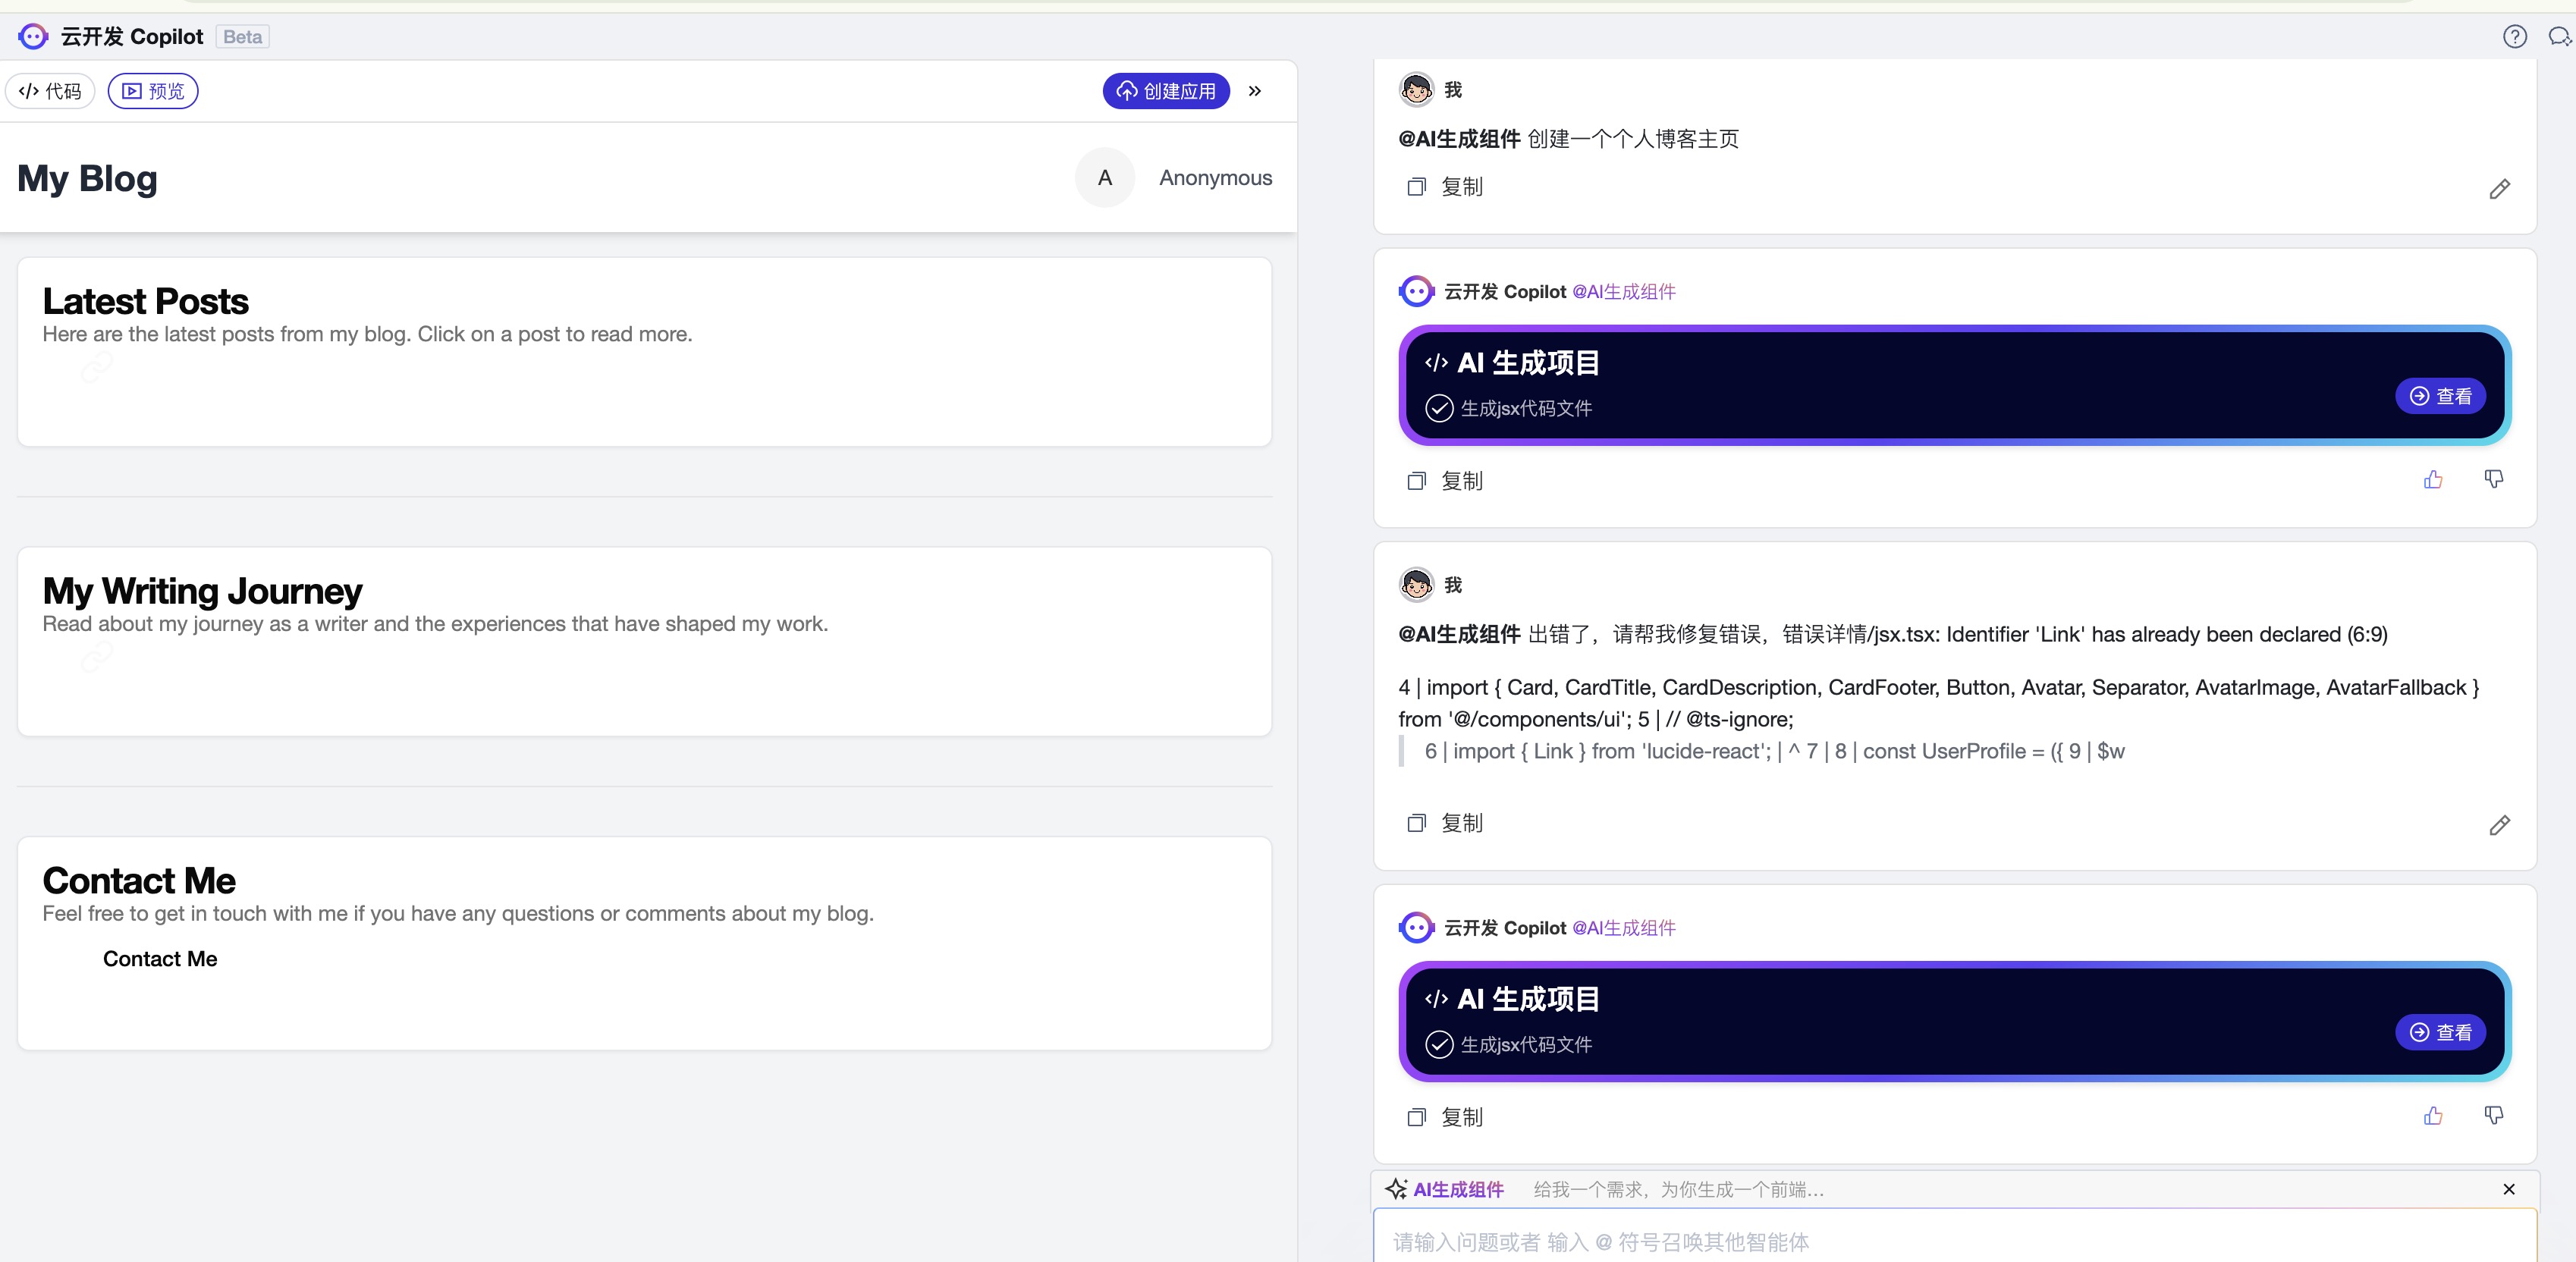Edit the blog homepage request message
The image size is (2576, 1262).
pyautogui.click(x=2499, y=189)
